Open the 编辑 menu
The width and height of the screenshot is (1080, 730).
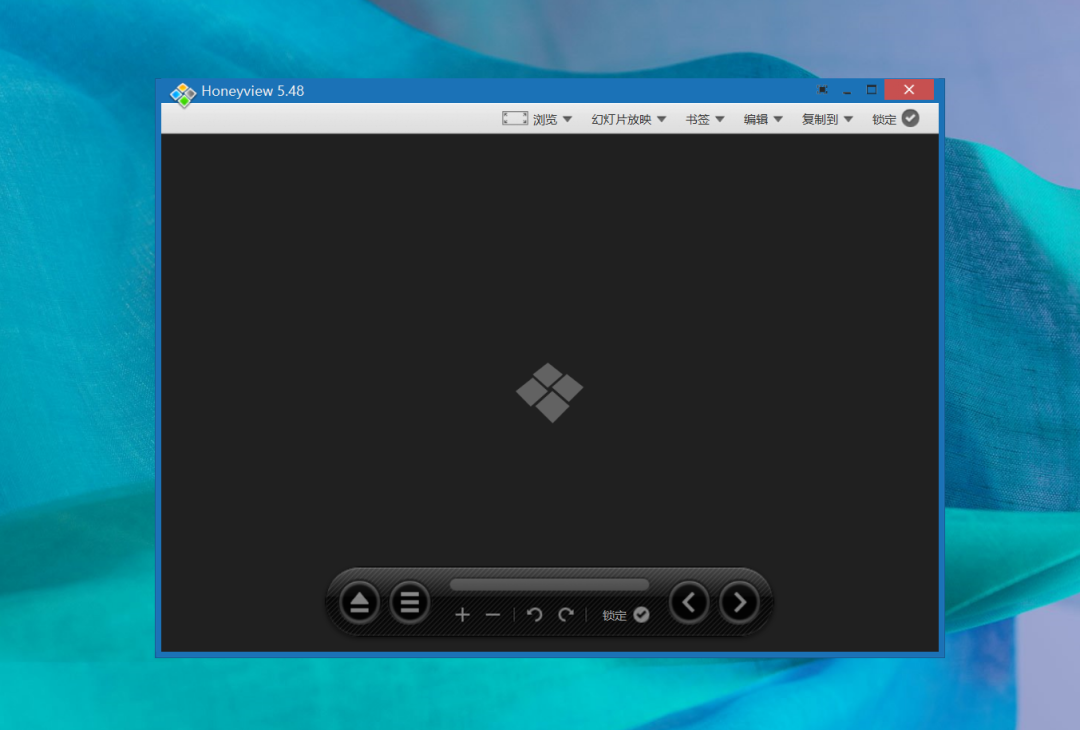pos(763,119)
